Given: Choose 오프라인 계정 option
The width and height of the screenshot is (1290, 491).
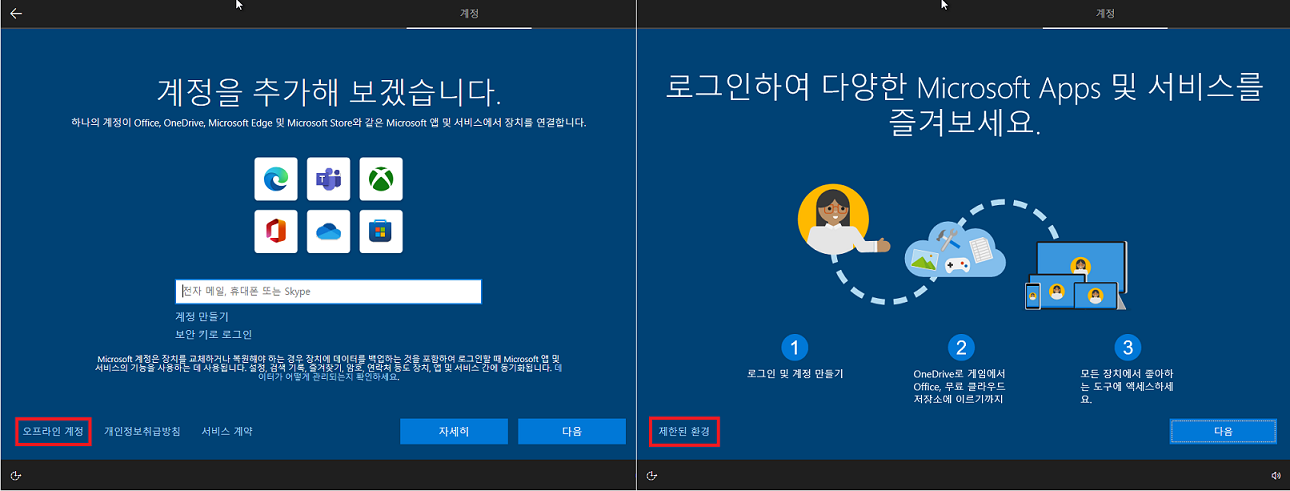Looking at the screenshot, I should [x=55, y=431].
